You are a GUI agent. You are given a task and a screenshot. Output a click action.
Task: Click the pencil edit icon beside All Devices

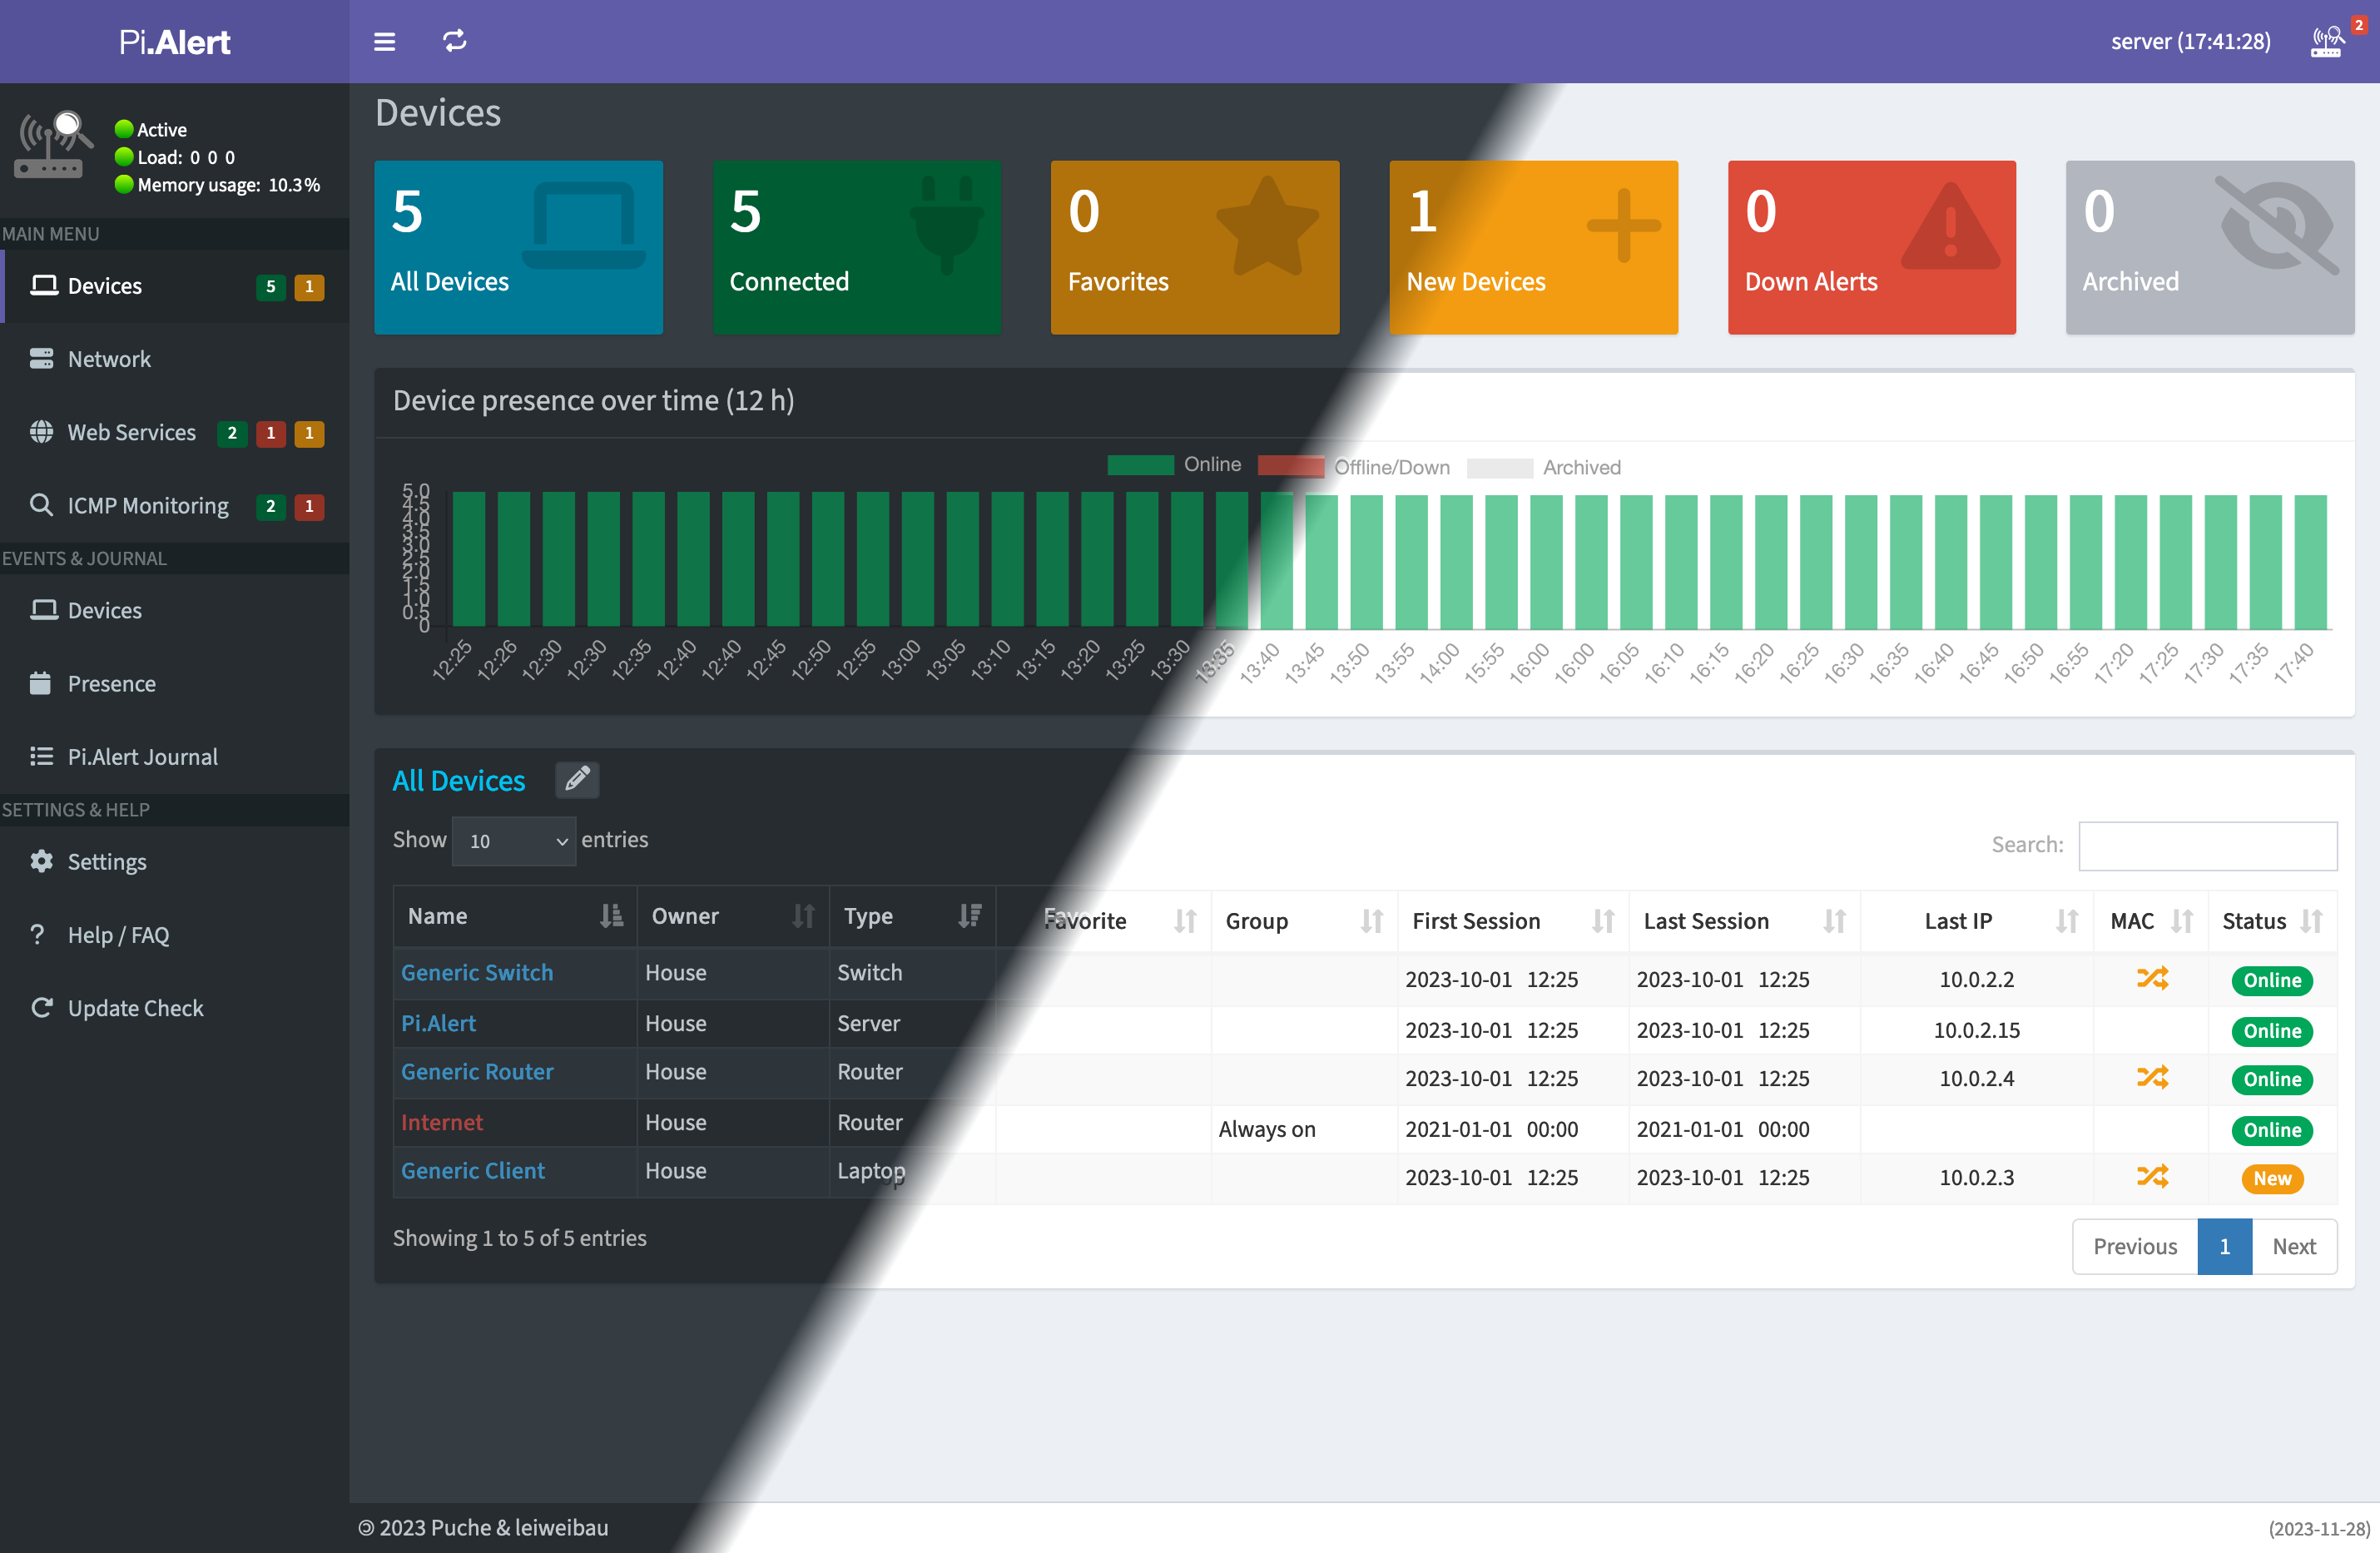click(577, 780)
